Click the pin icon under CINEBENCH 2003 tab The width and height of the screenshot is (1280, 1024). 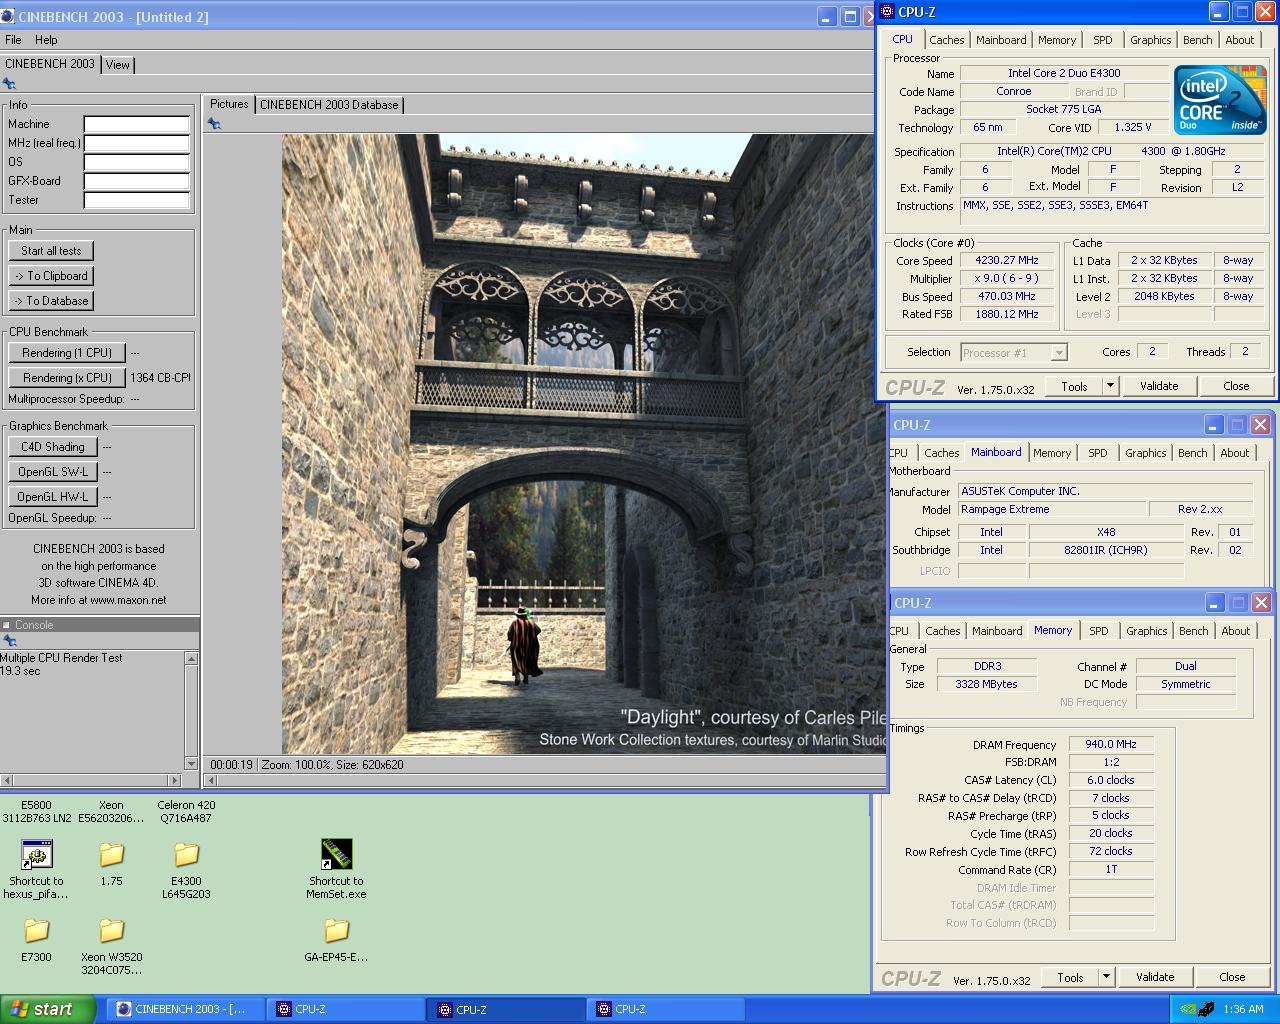click(9, 84)
